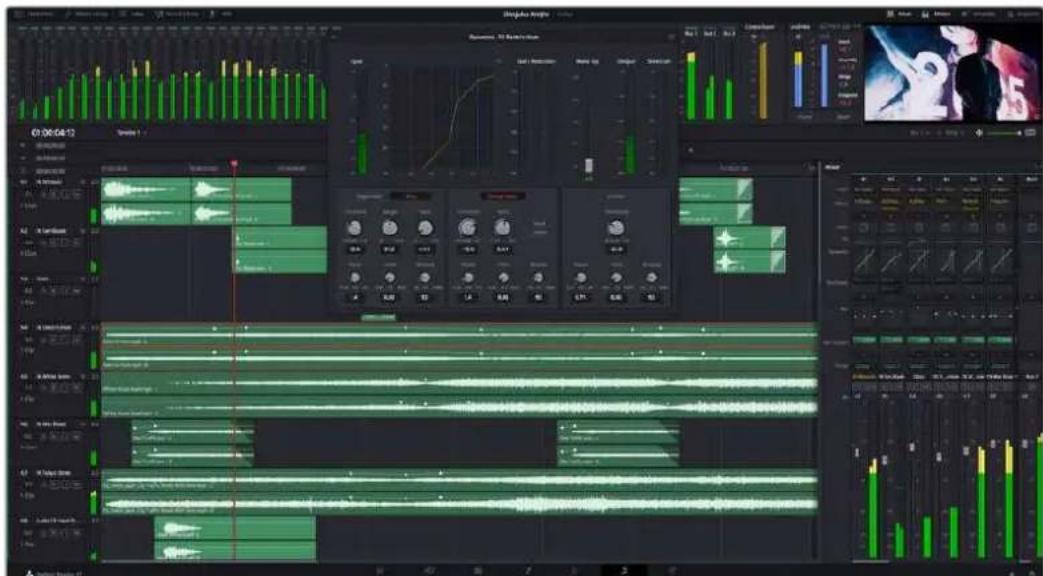Adjust the Compressor Ratio knob
Screen dimensions: 1043x576
click(x=502, y=228)
